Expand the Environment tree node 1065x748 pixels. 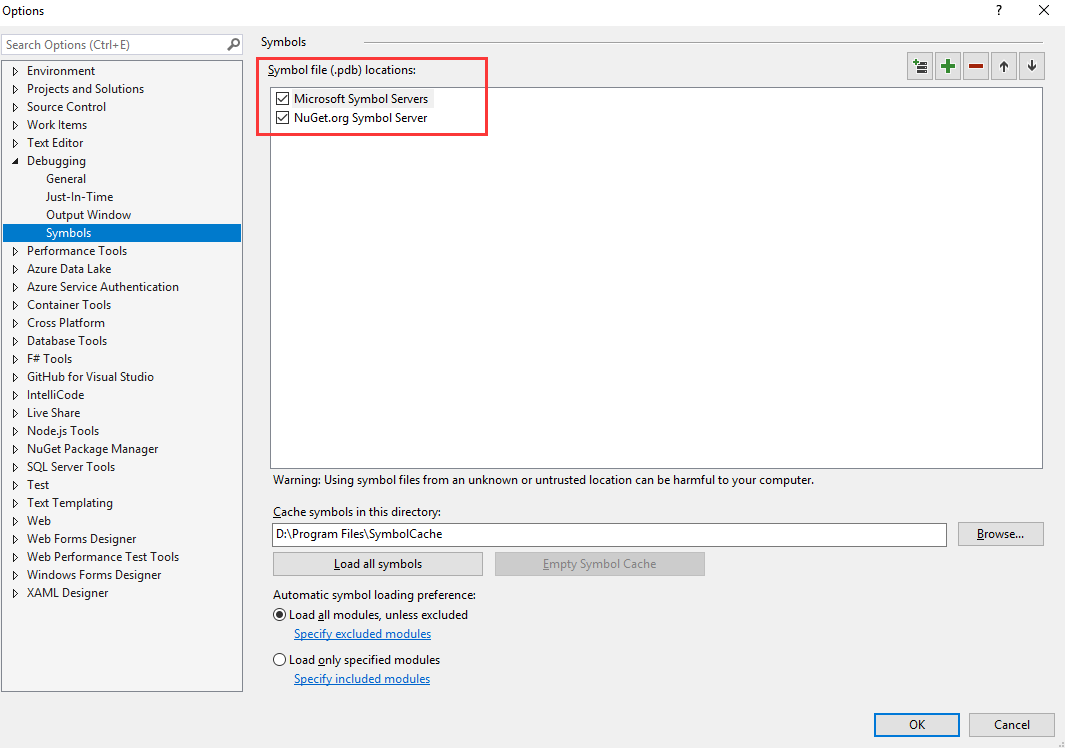tap(16, 71)
